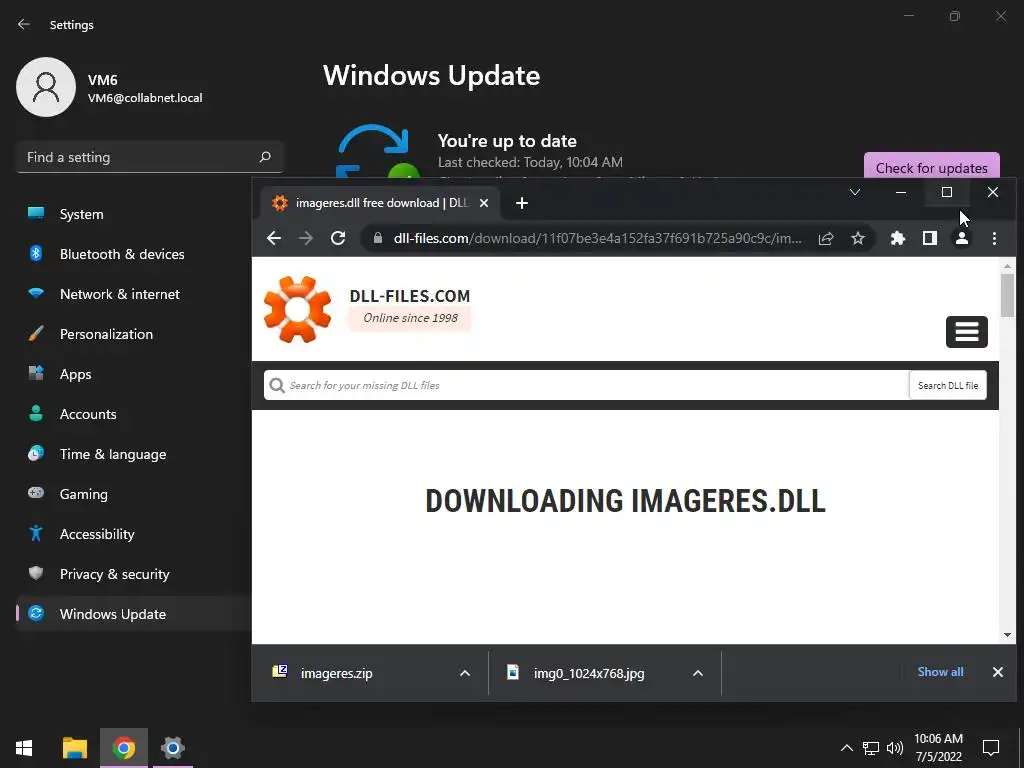Open Time & language settings
1024x768 pixels.
point(134,455)
